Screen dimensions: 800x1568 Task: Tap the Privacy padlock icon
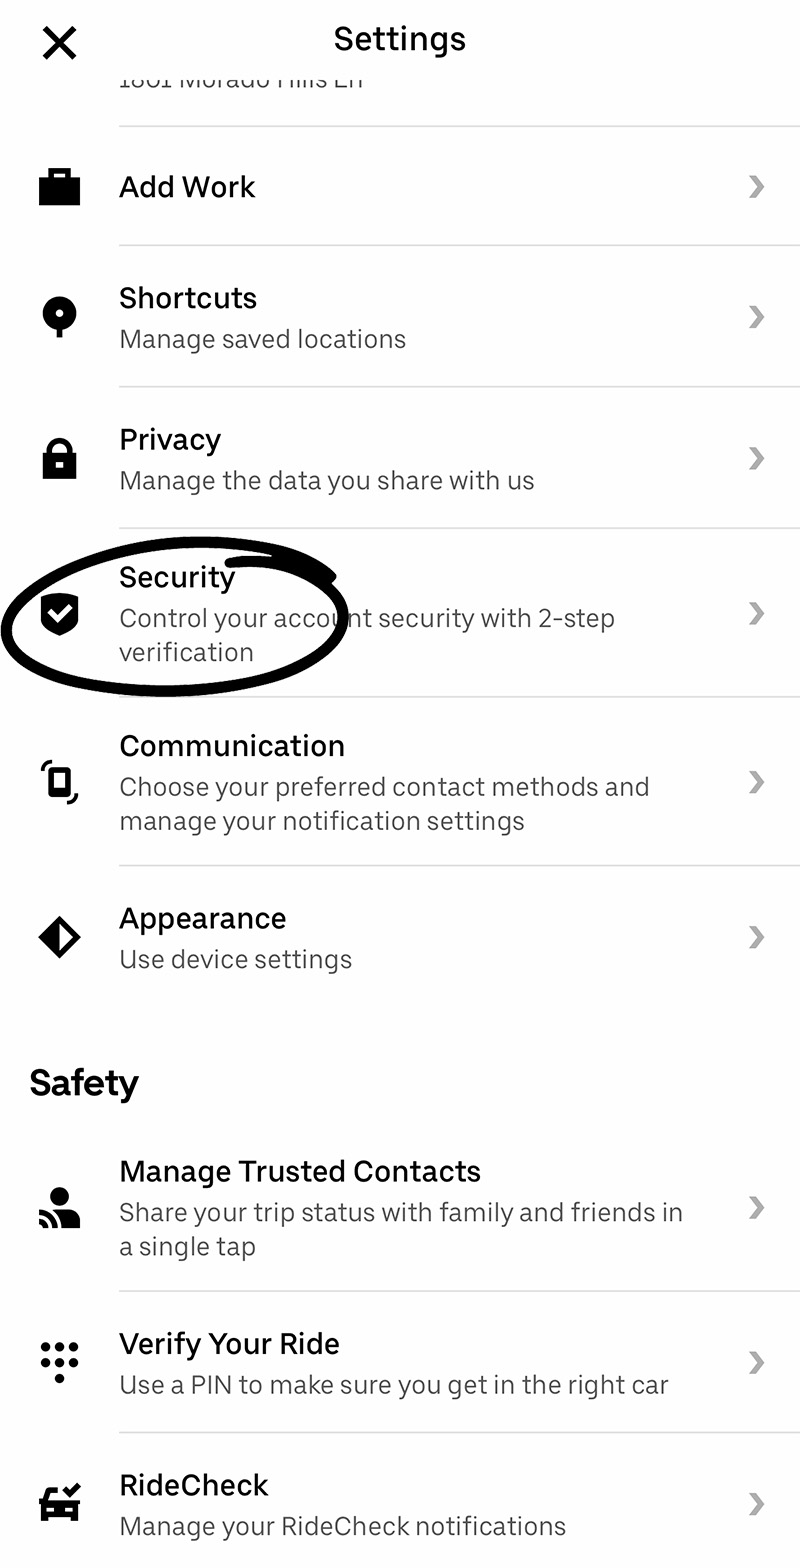coord(59,458)
